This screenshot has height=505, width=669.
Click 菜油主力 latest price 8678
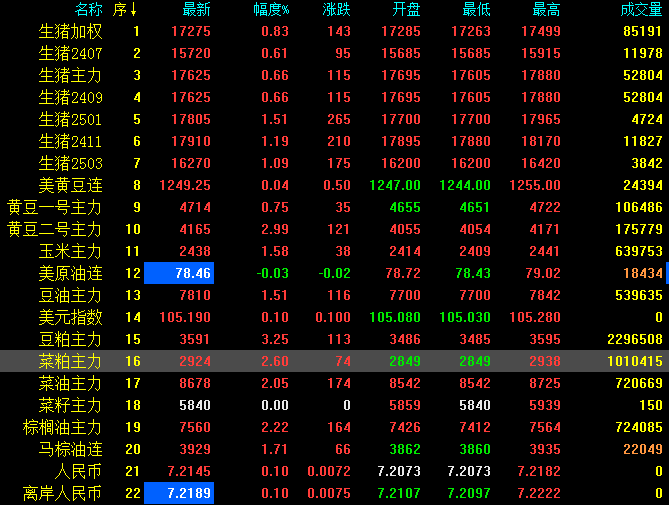click(195, 383)
